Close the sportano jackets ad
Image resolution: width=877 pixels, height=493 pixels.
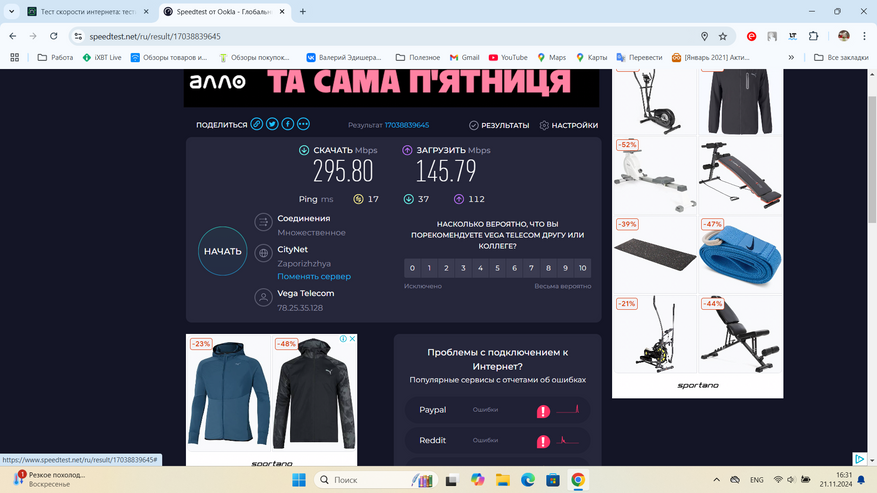(x=352, y=339)
